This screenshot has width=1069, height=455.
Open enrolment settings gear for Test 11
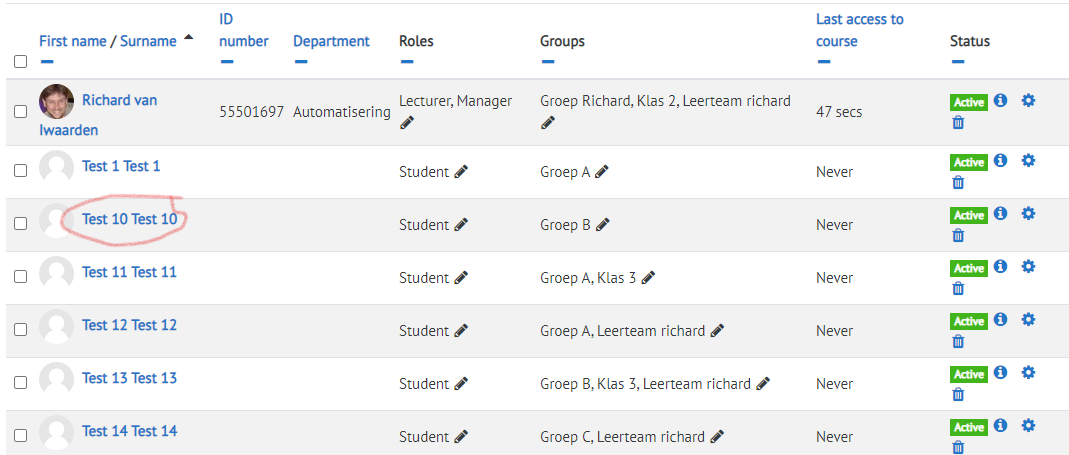[1028, 267]
